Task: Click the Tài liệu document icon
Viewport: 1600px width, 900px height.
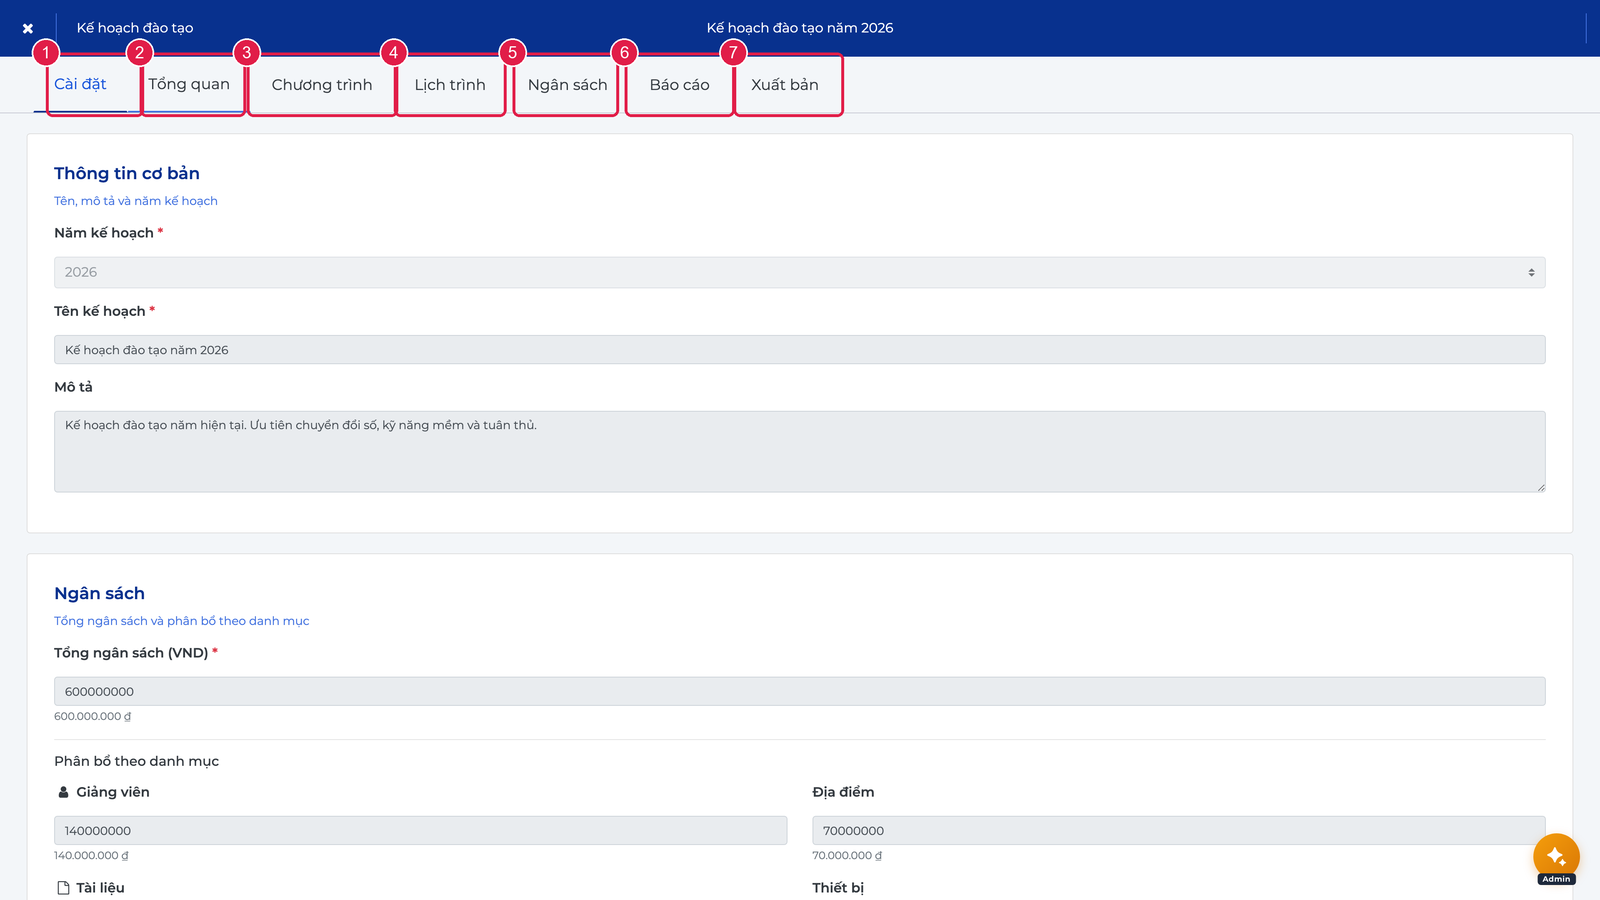Action: [63, 888]
